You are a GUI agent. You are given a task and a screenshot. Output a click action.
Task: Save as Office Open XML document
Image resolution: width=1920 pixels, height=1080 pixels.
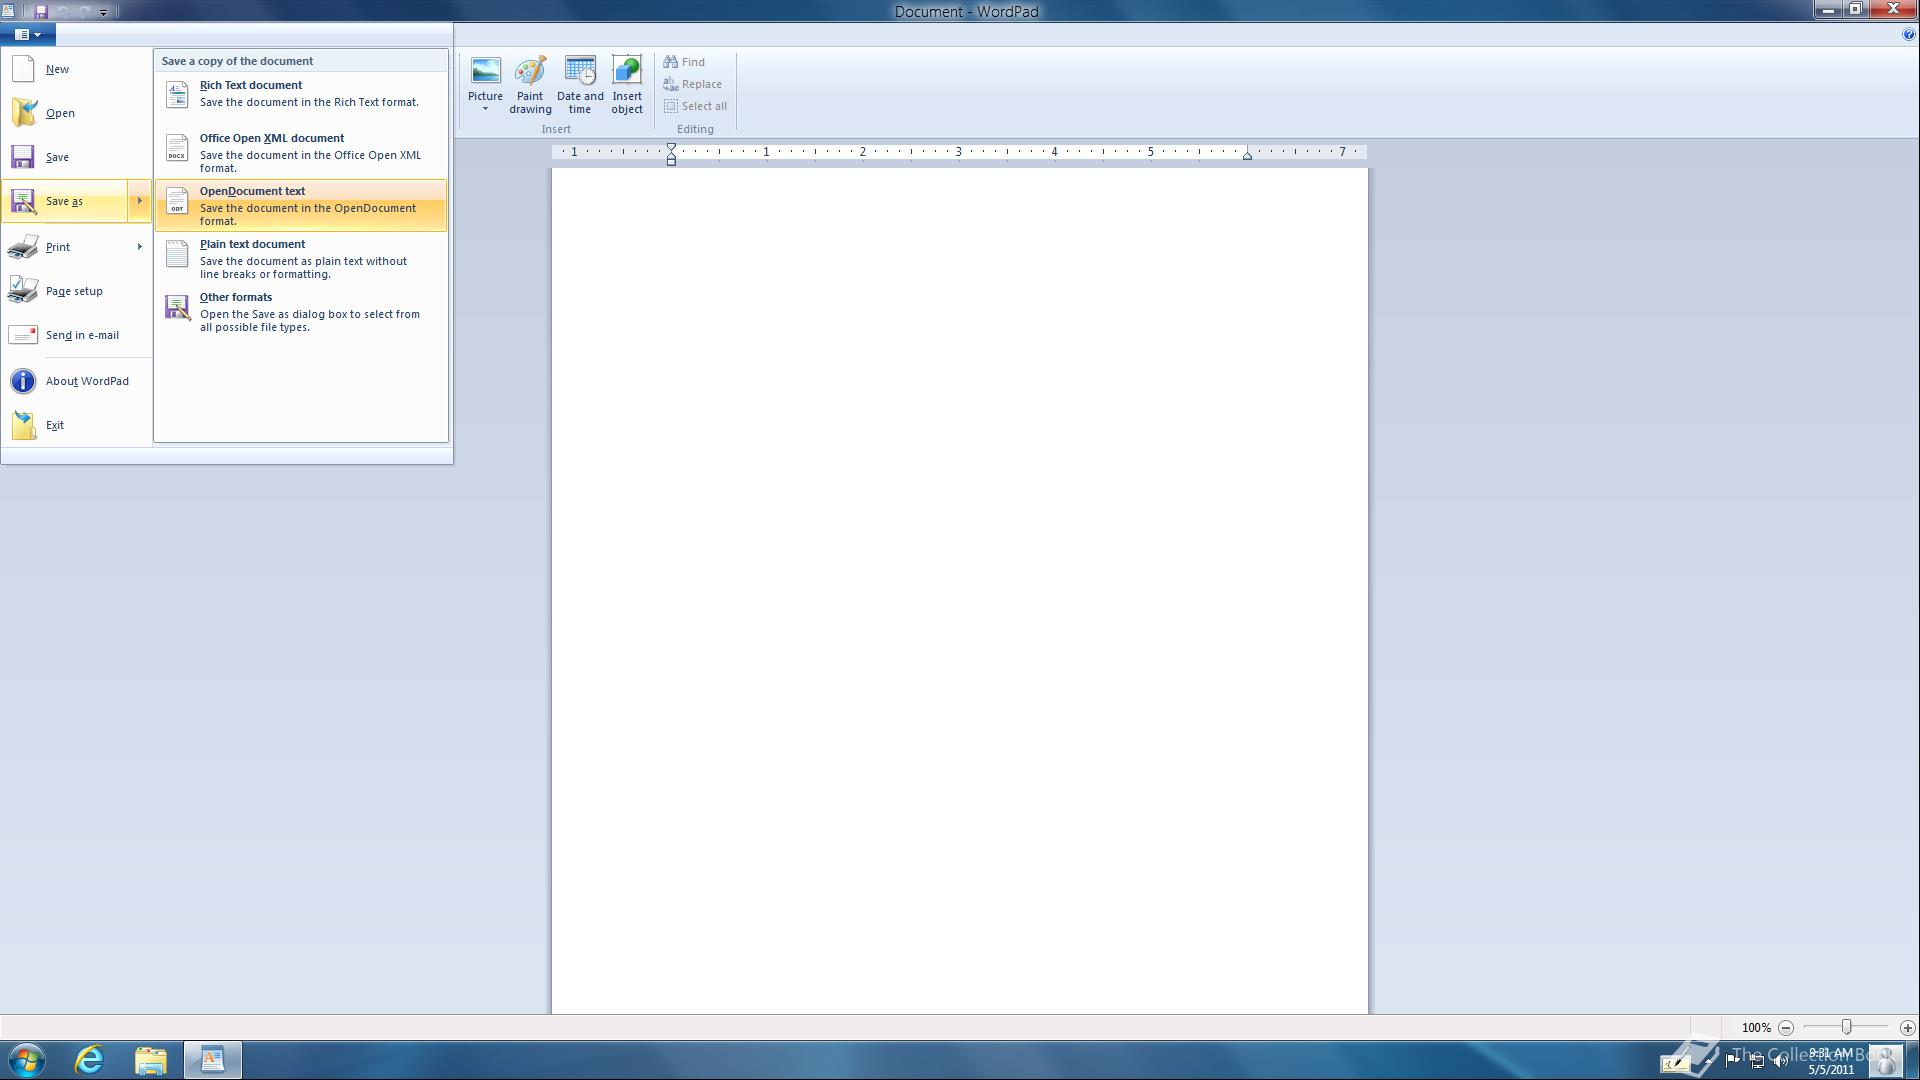pos(301,153)
